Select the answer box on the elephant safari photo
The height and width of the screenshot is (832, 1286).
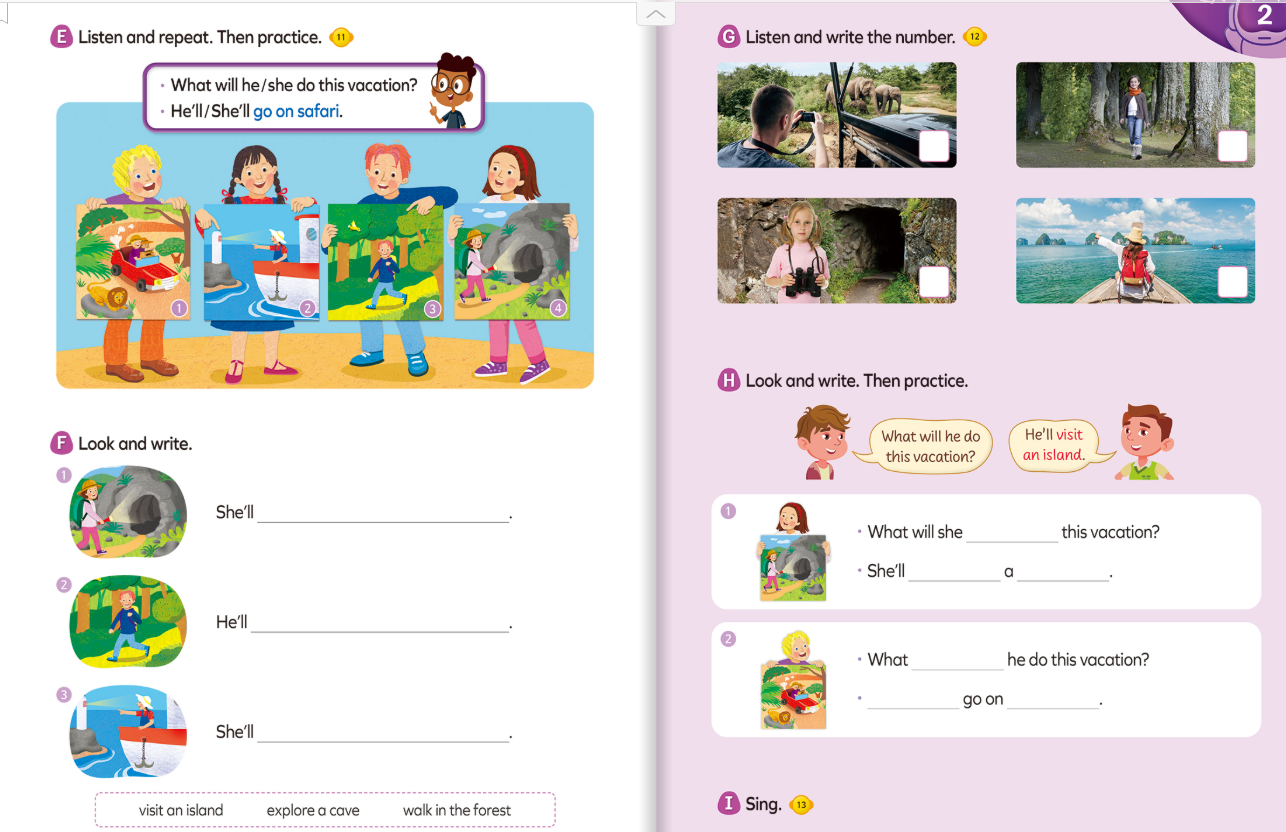point(933,147)
